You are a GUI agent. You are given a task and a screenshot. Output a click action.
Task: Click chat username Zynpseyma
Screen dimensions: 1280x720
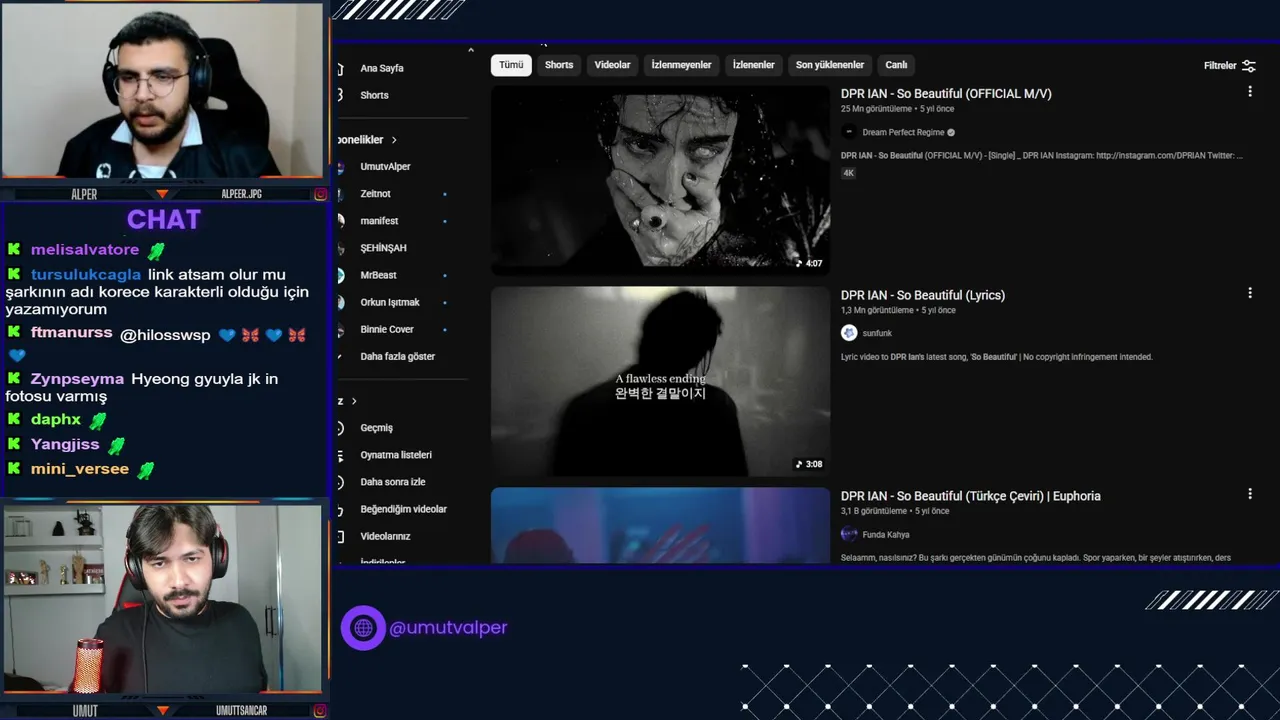tap(77, 379)
